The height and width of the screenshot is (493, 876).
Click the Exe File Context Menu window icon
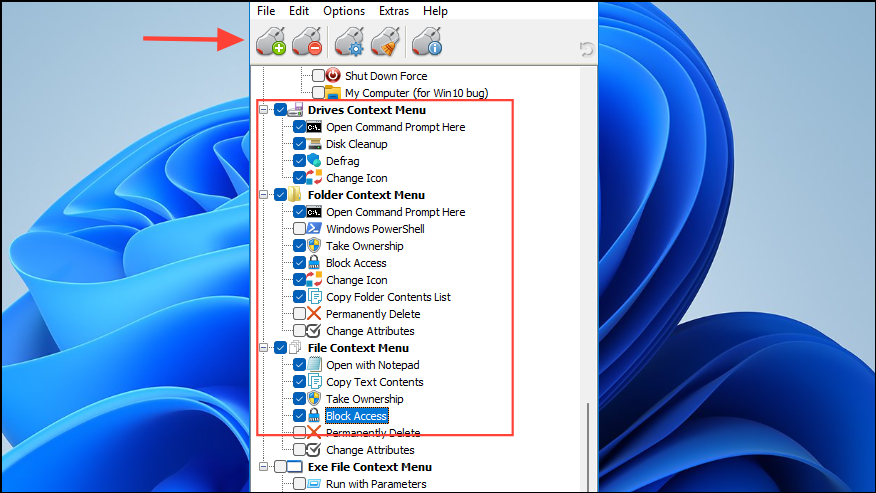[295, 467]
